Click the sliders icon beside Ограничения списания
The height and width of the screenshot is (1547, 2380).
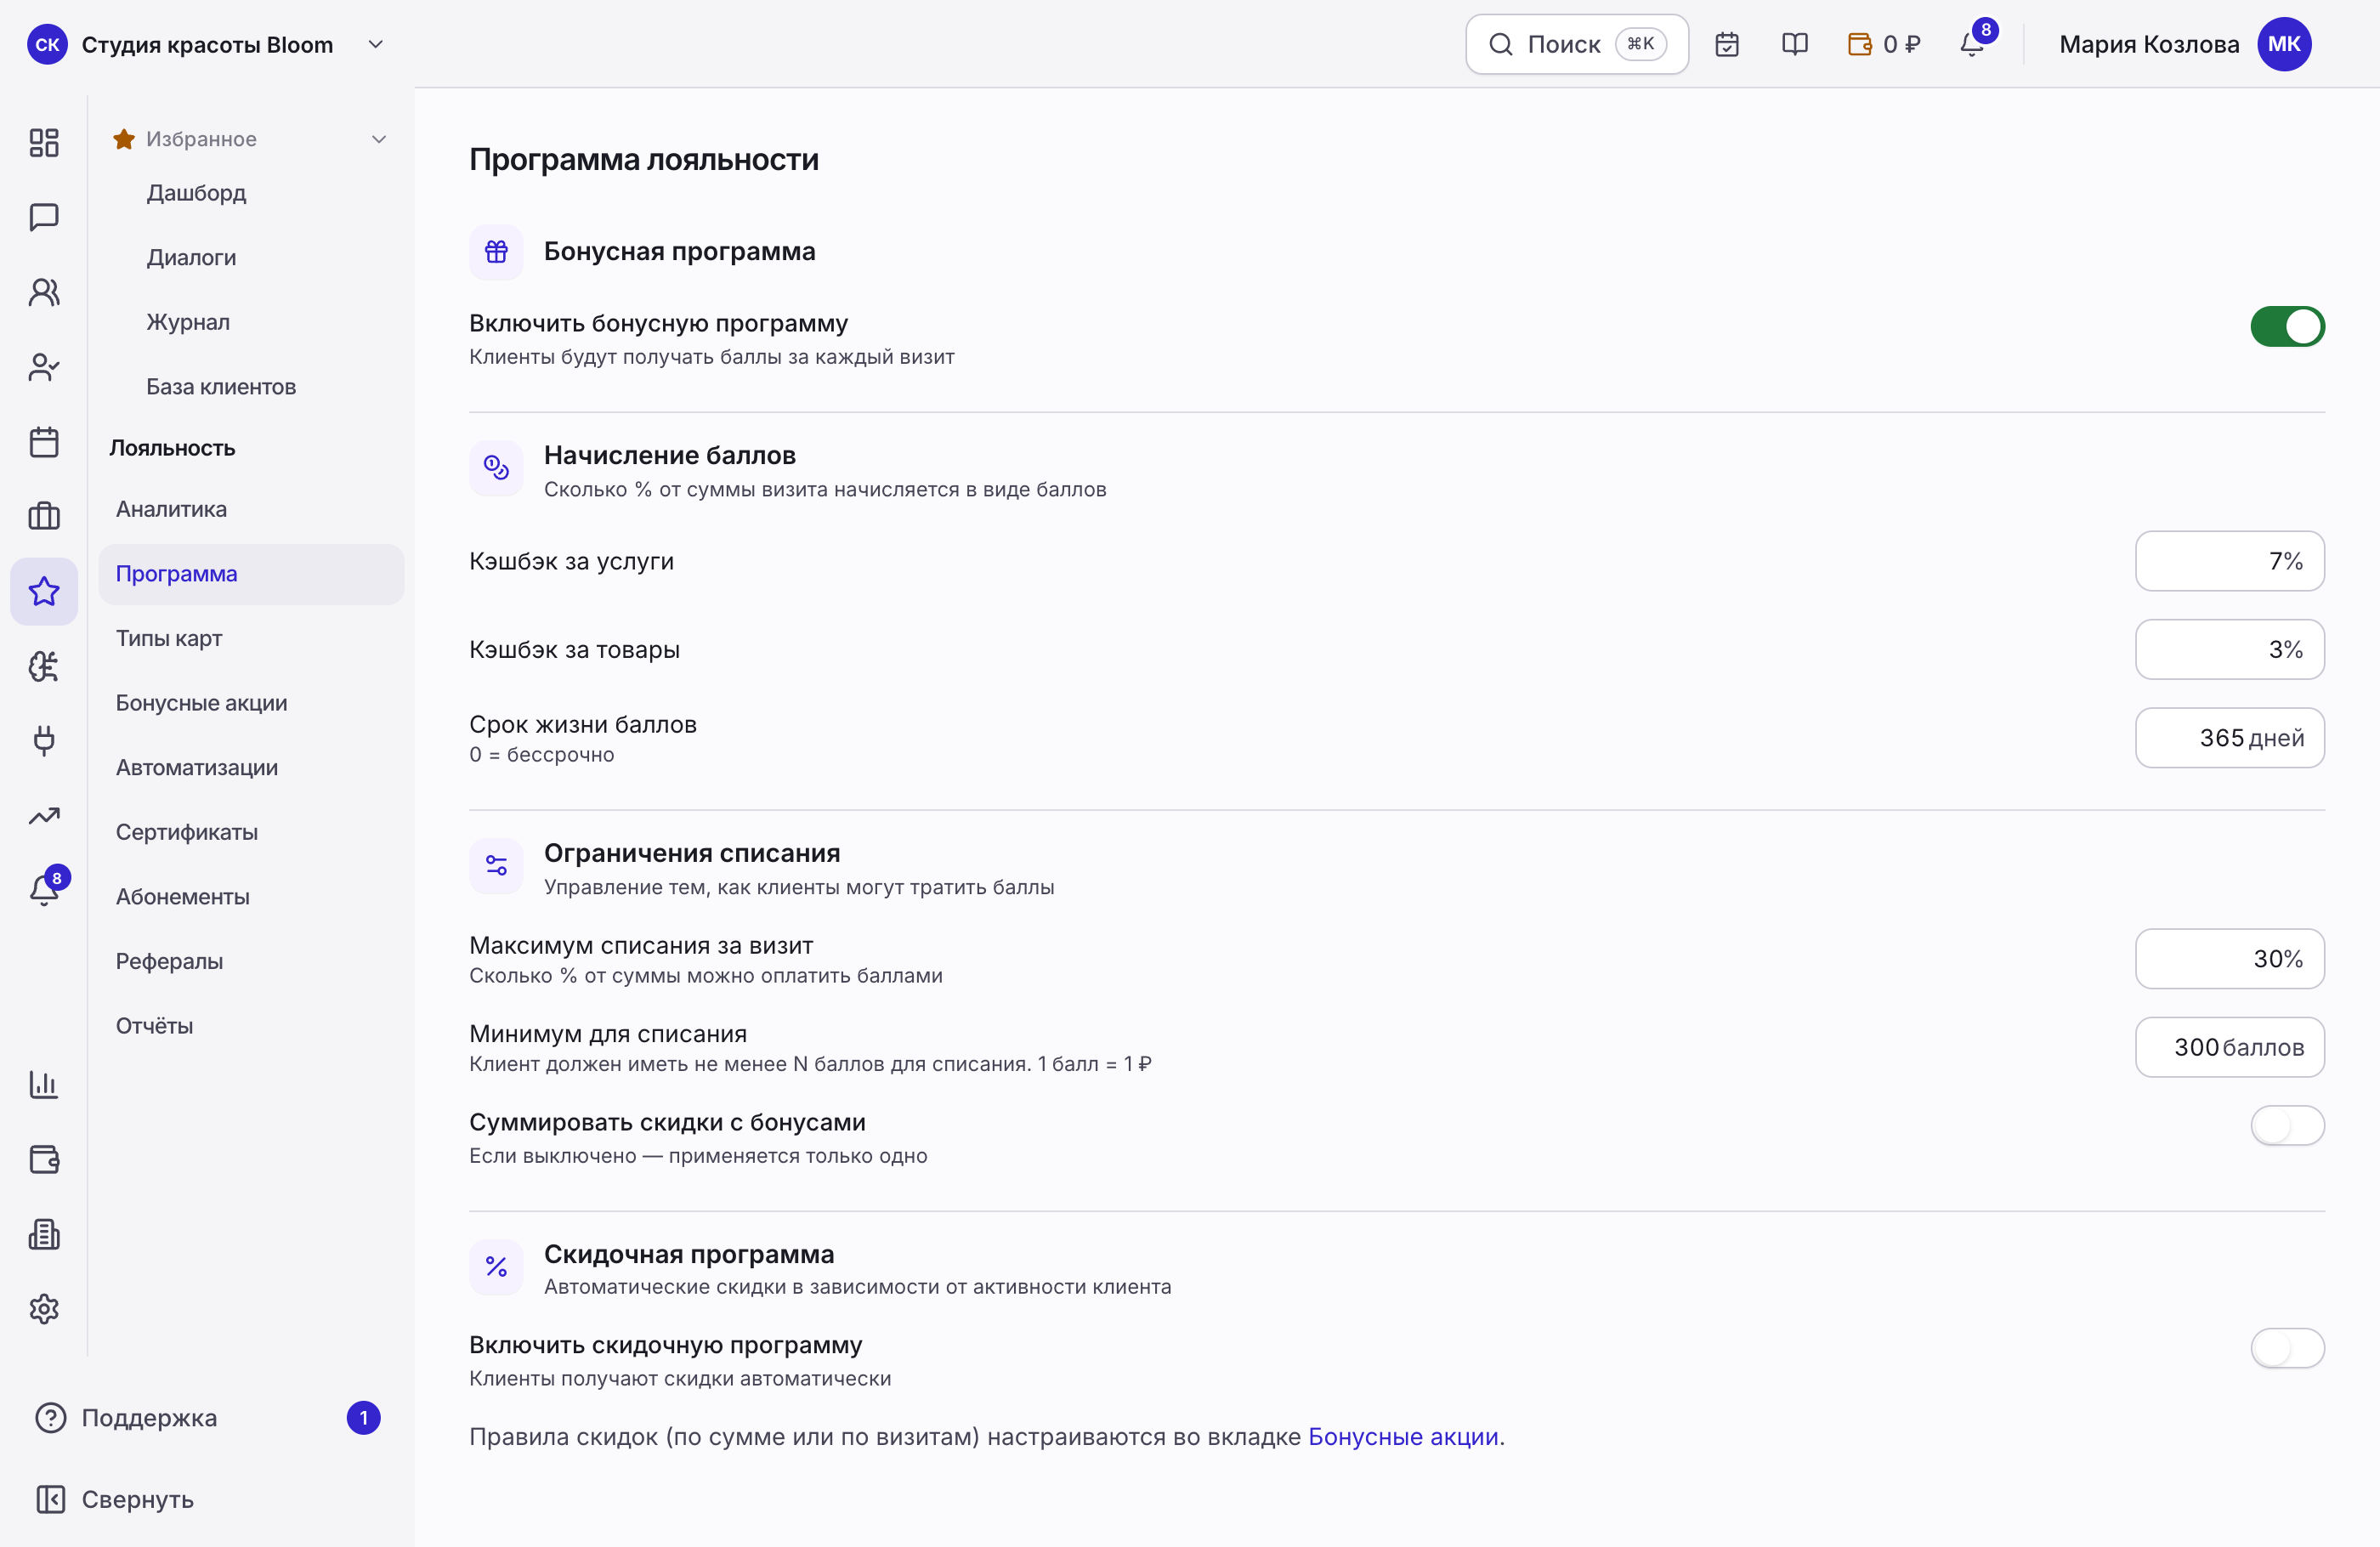[496, 866]
